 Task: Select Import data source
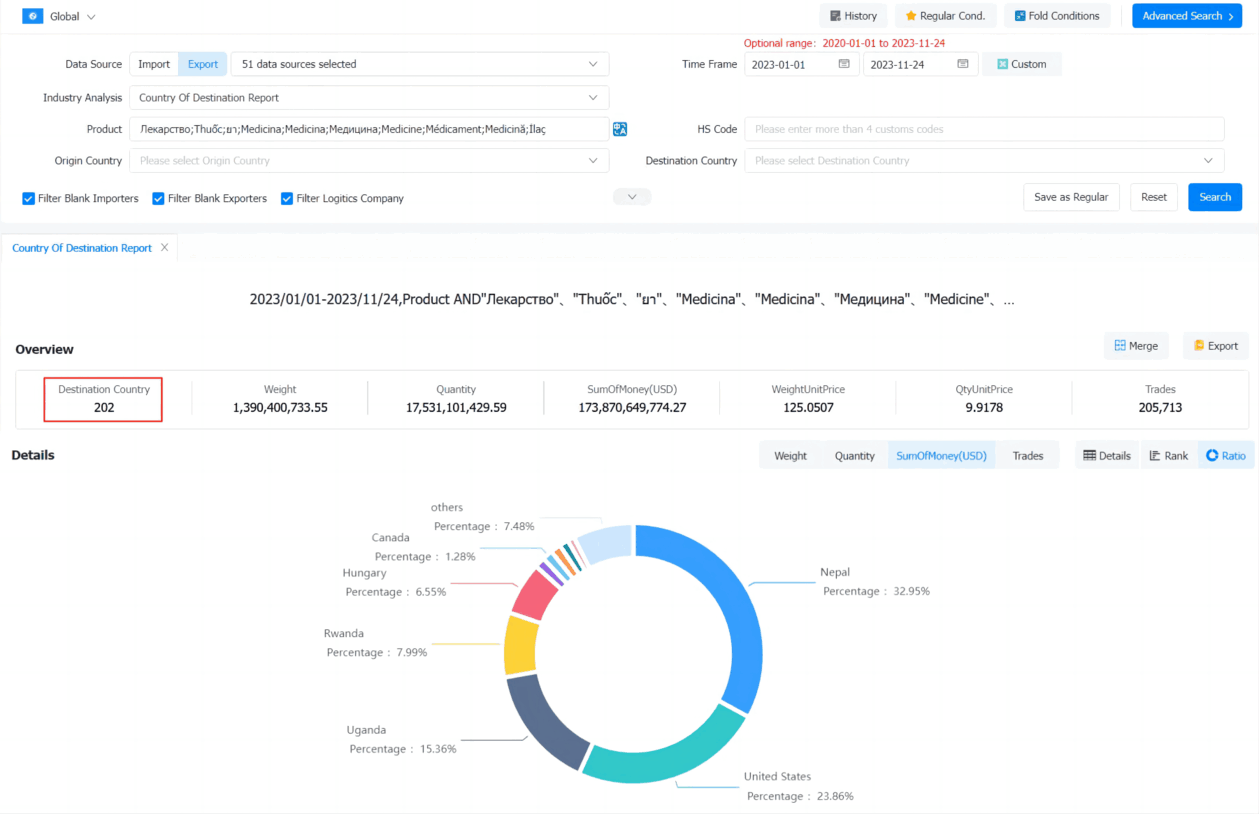pos(154,64)
